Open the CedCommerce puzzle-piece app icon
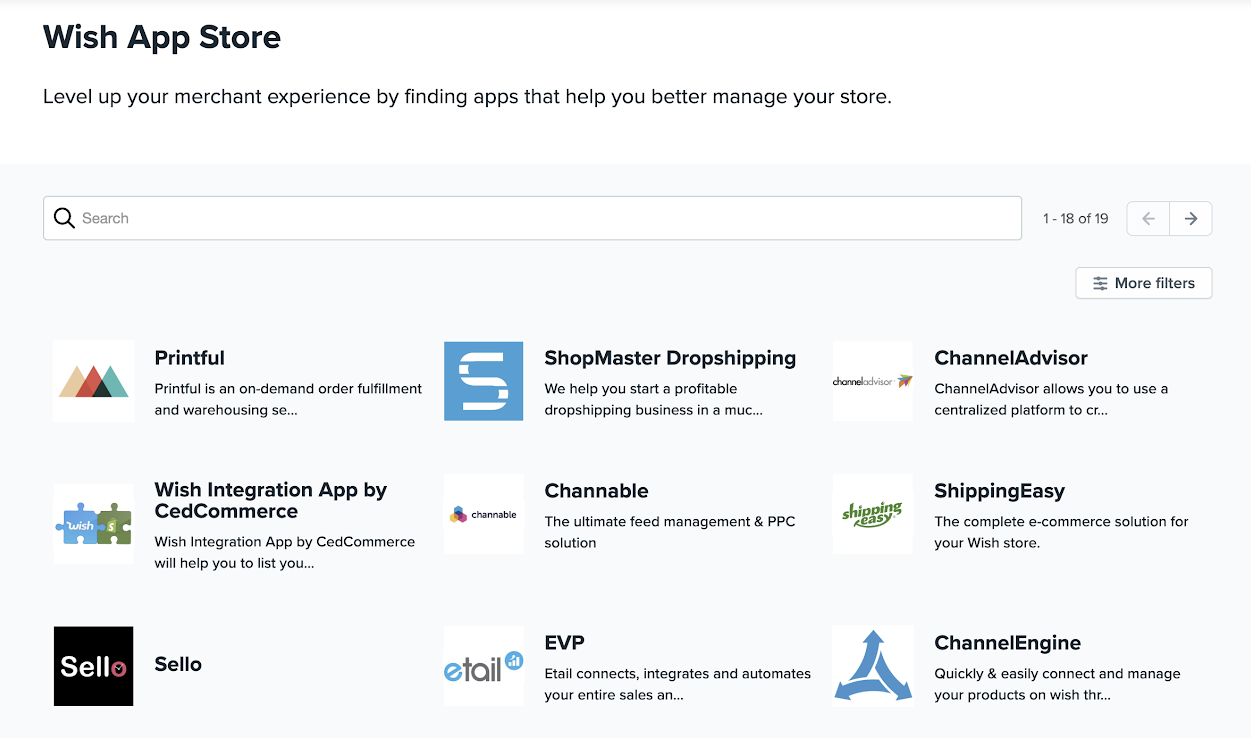This screenshot has width=1251, height=738. 93,524
